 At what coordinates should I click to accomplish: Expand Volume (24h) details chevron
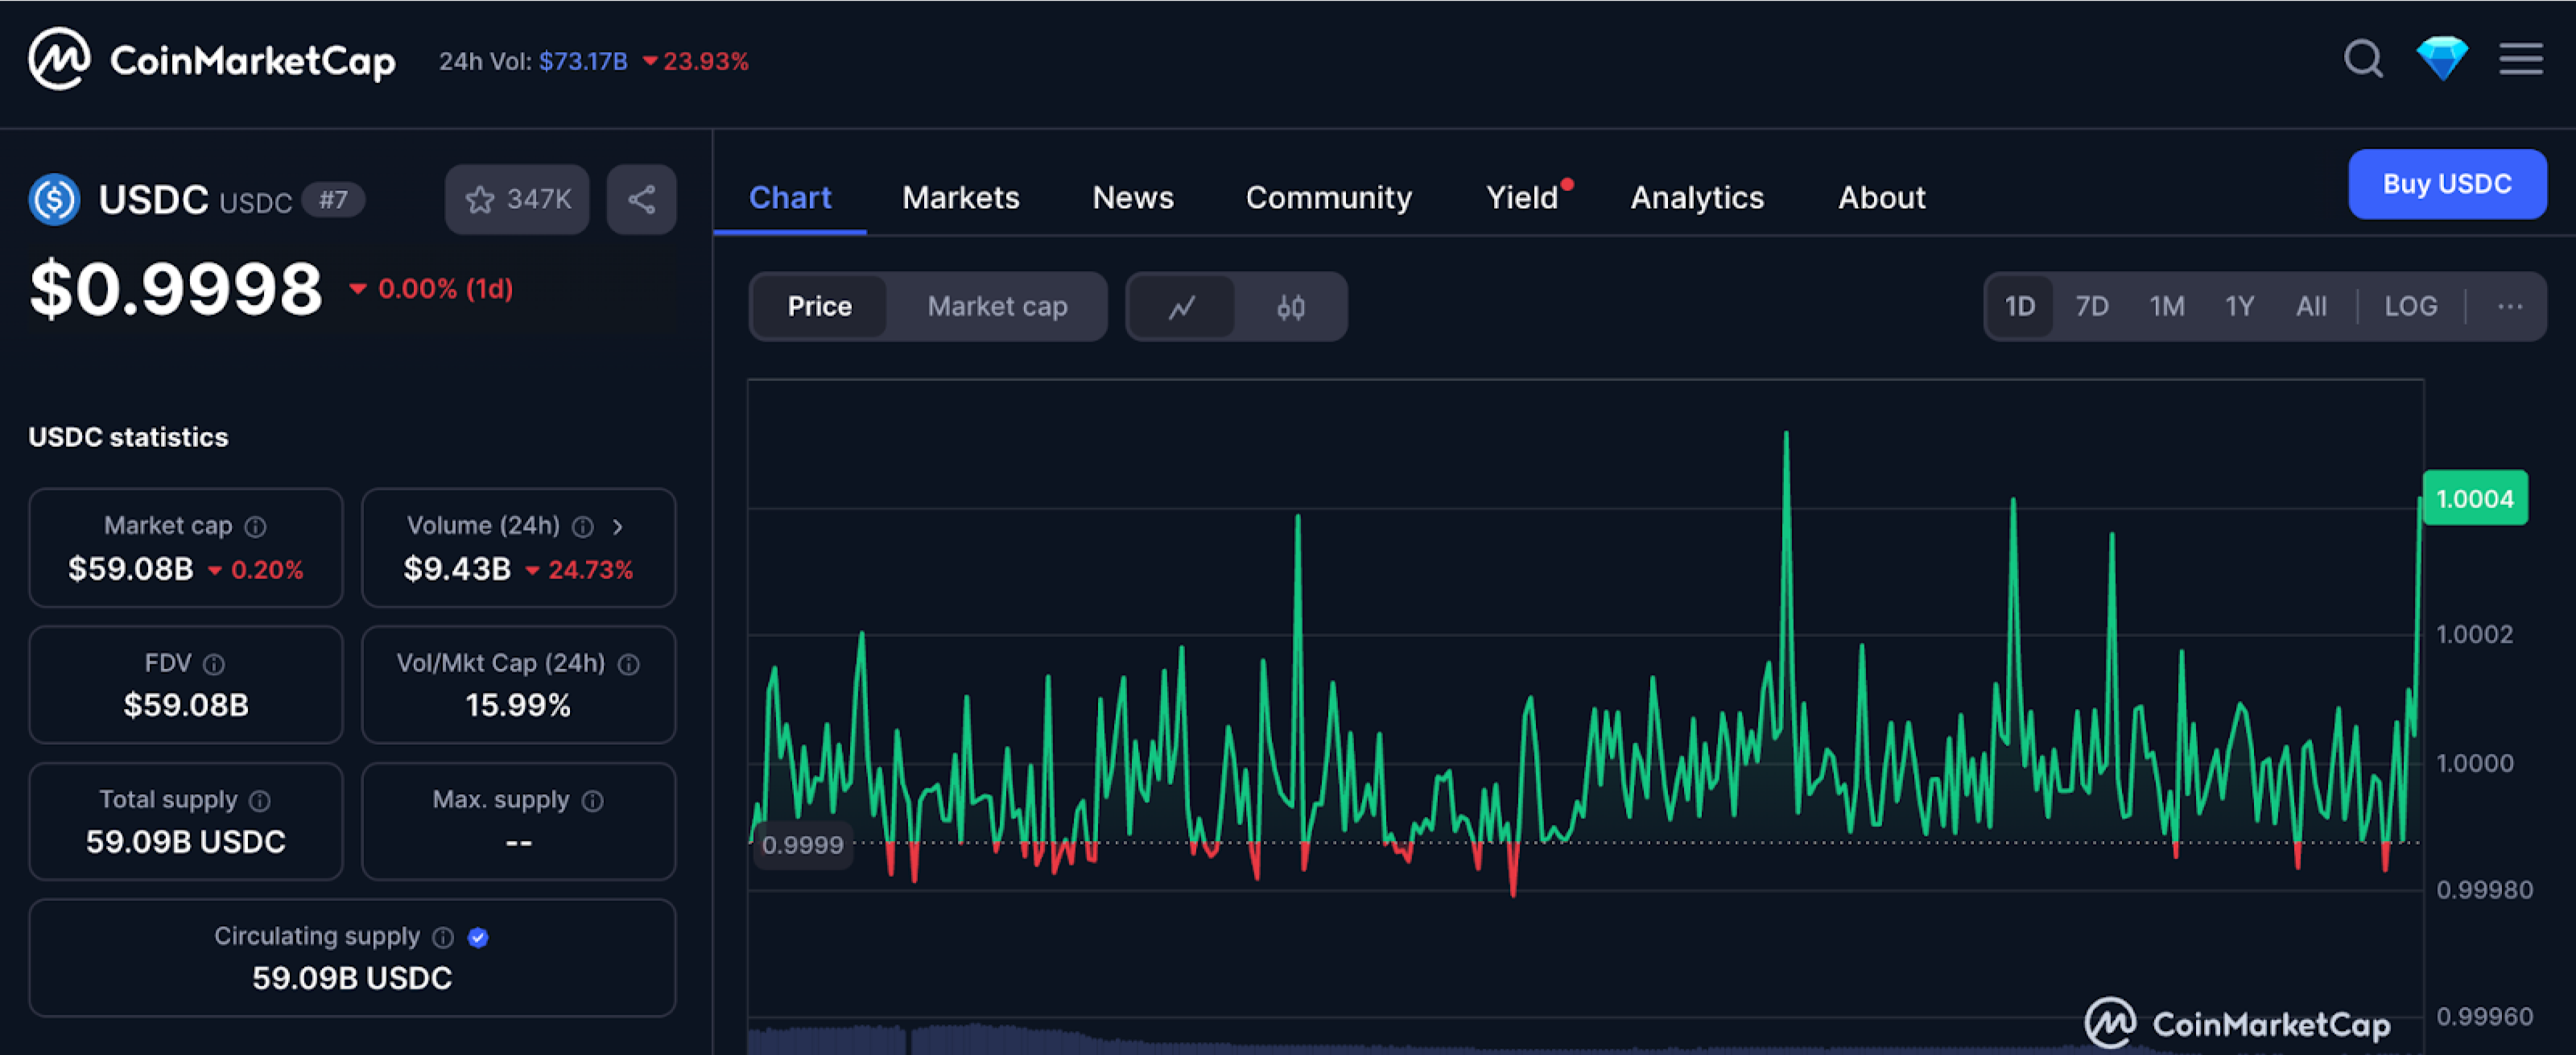coord(618,526)
